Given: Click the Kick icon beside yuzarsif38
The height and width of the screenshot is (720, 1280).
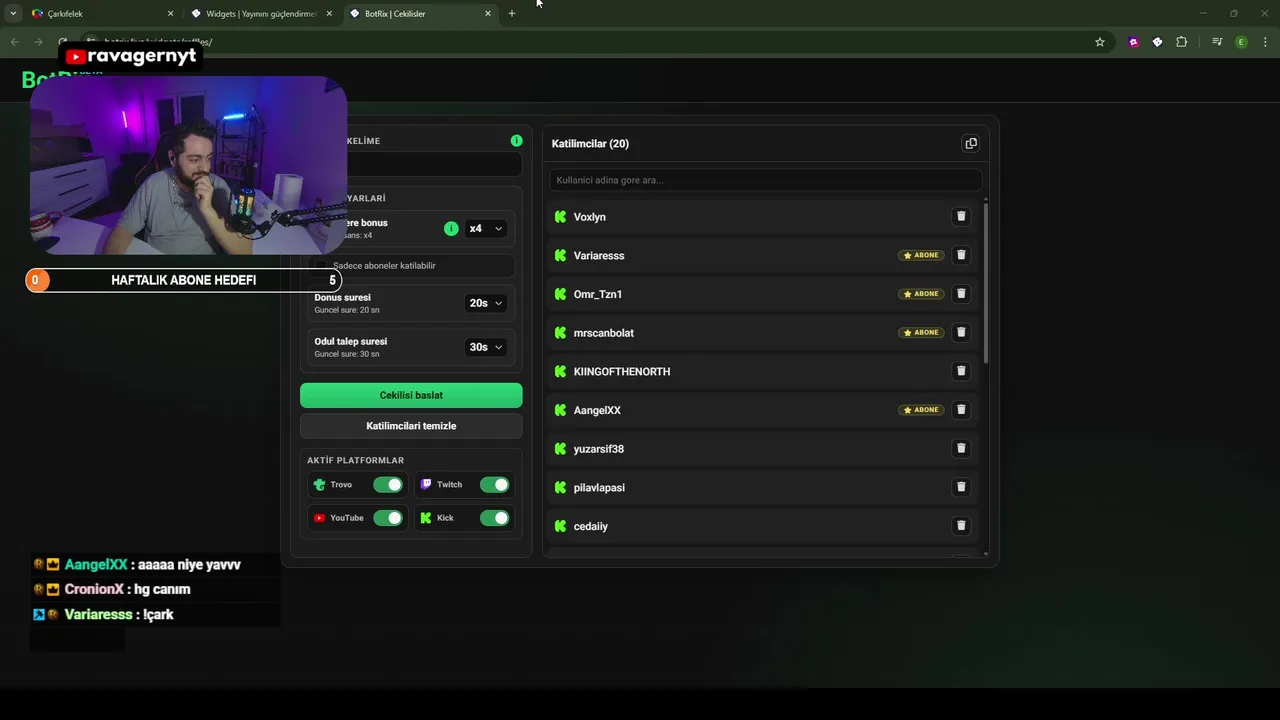Looking at the screenshot, I should [x=561, y=449].
